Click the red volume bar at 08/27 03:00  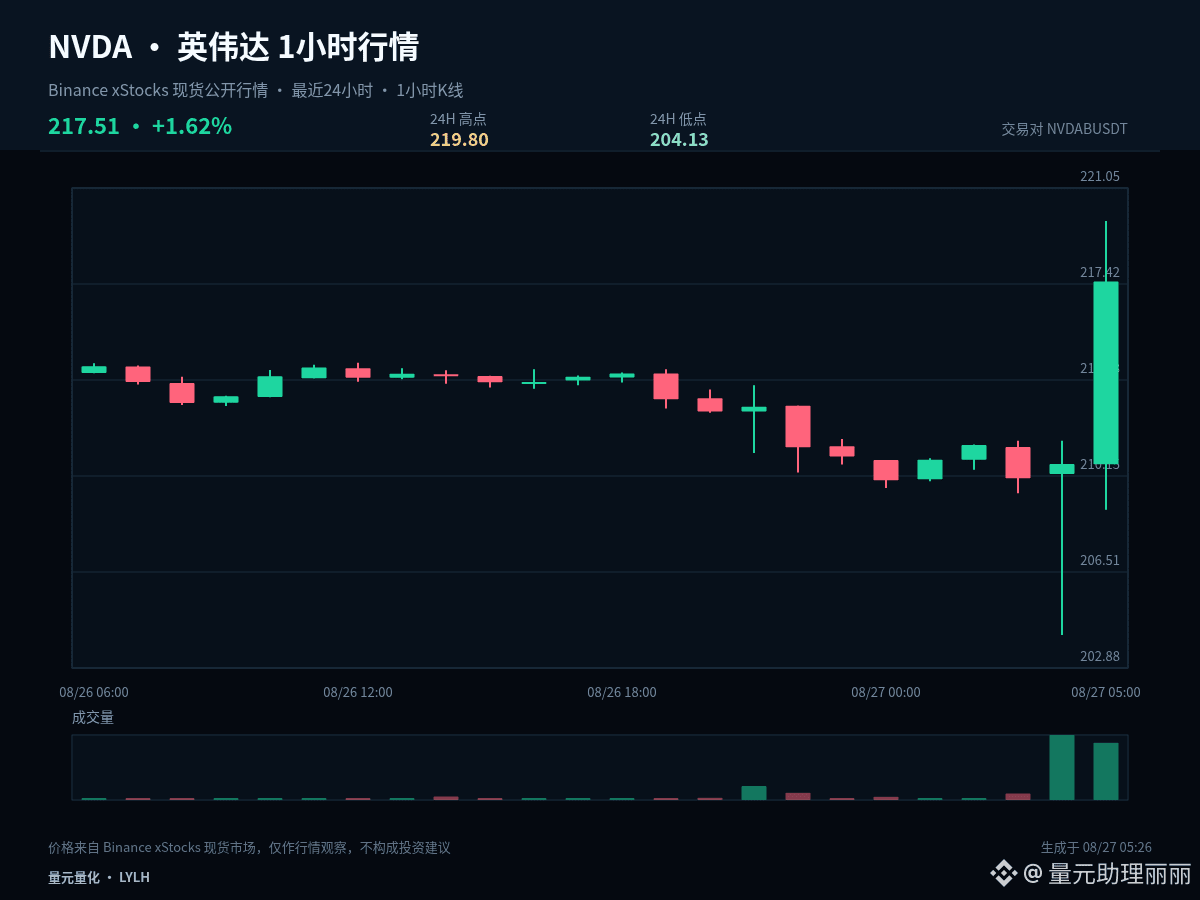[1018, 797]
